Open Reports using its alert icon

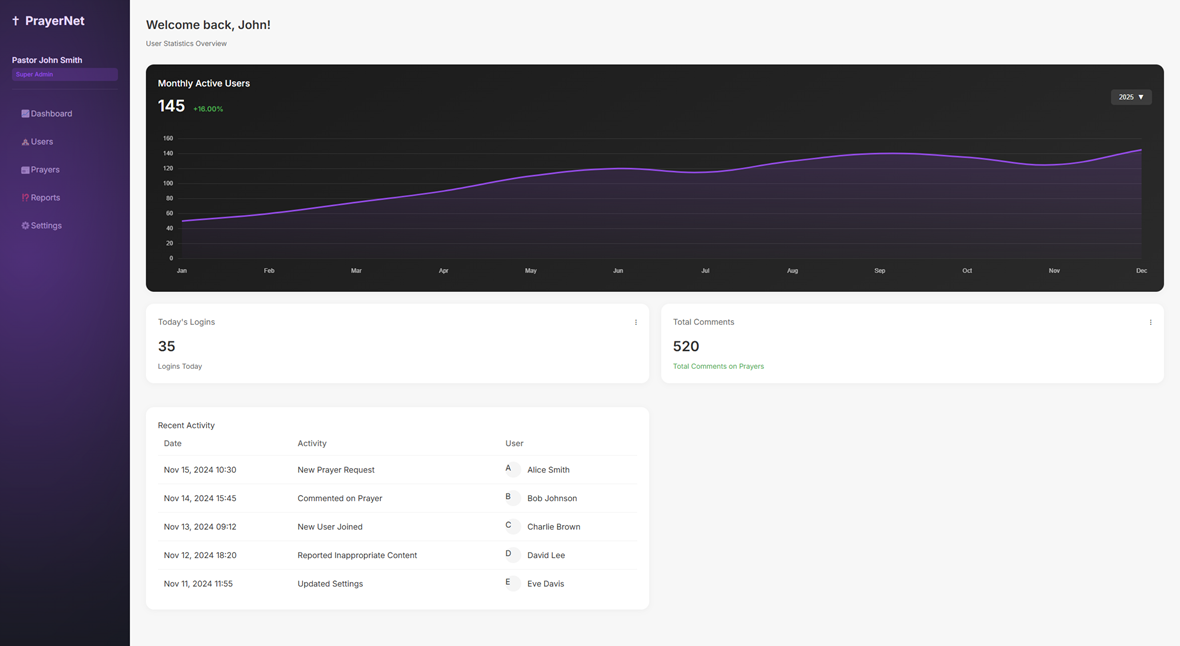click(x=24, y=197)
